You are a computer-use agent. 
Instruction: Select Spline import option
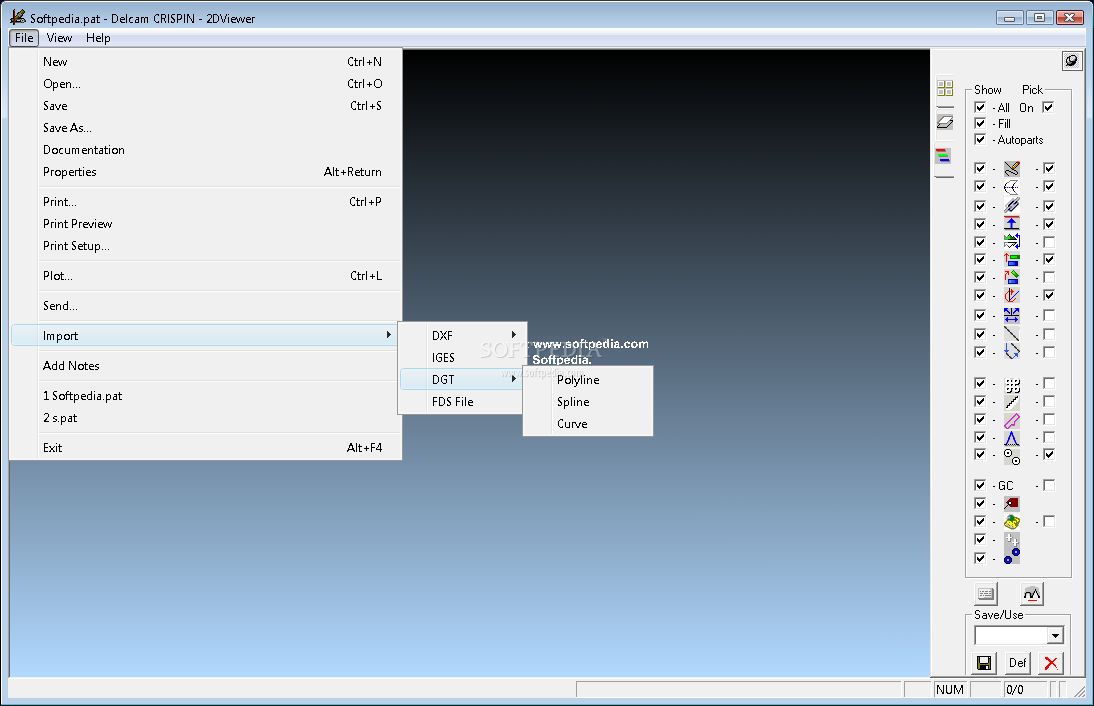(x=588, y=402)
